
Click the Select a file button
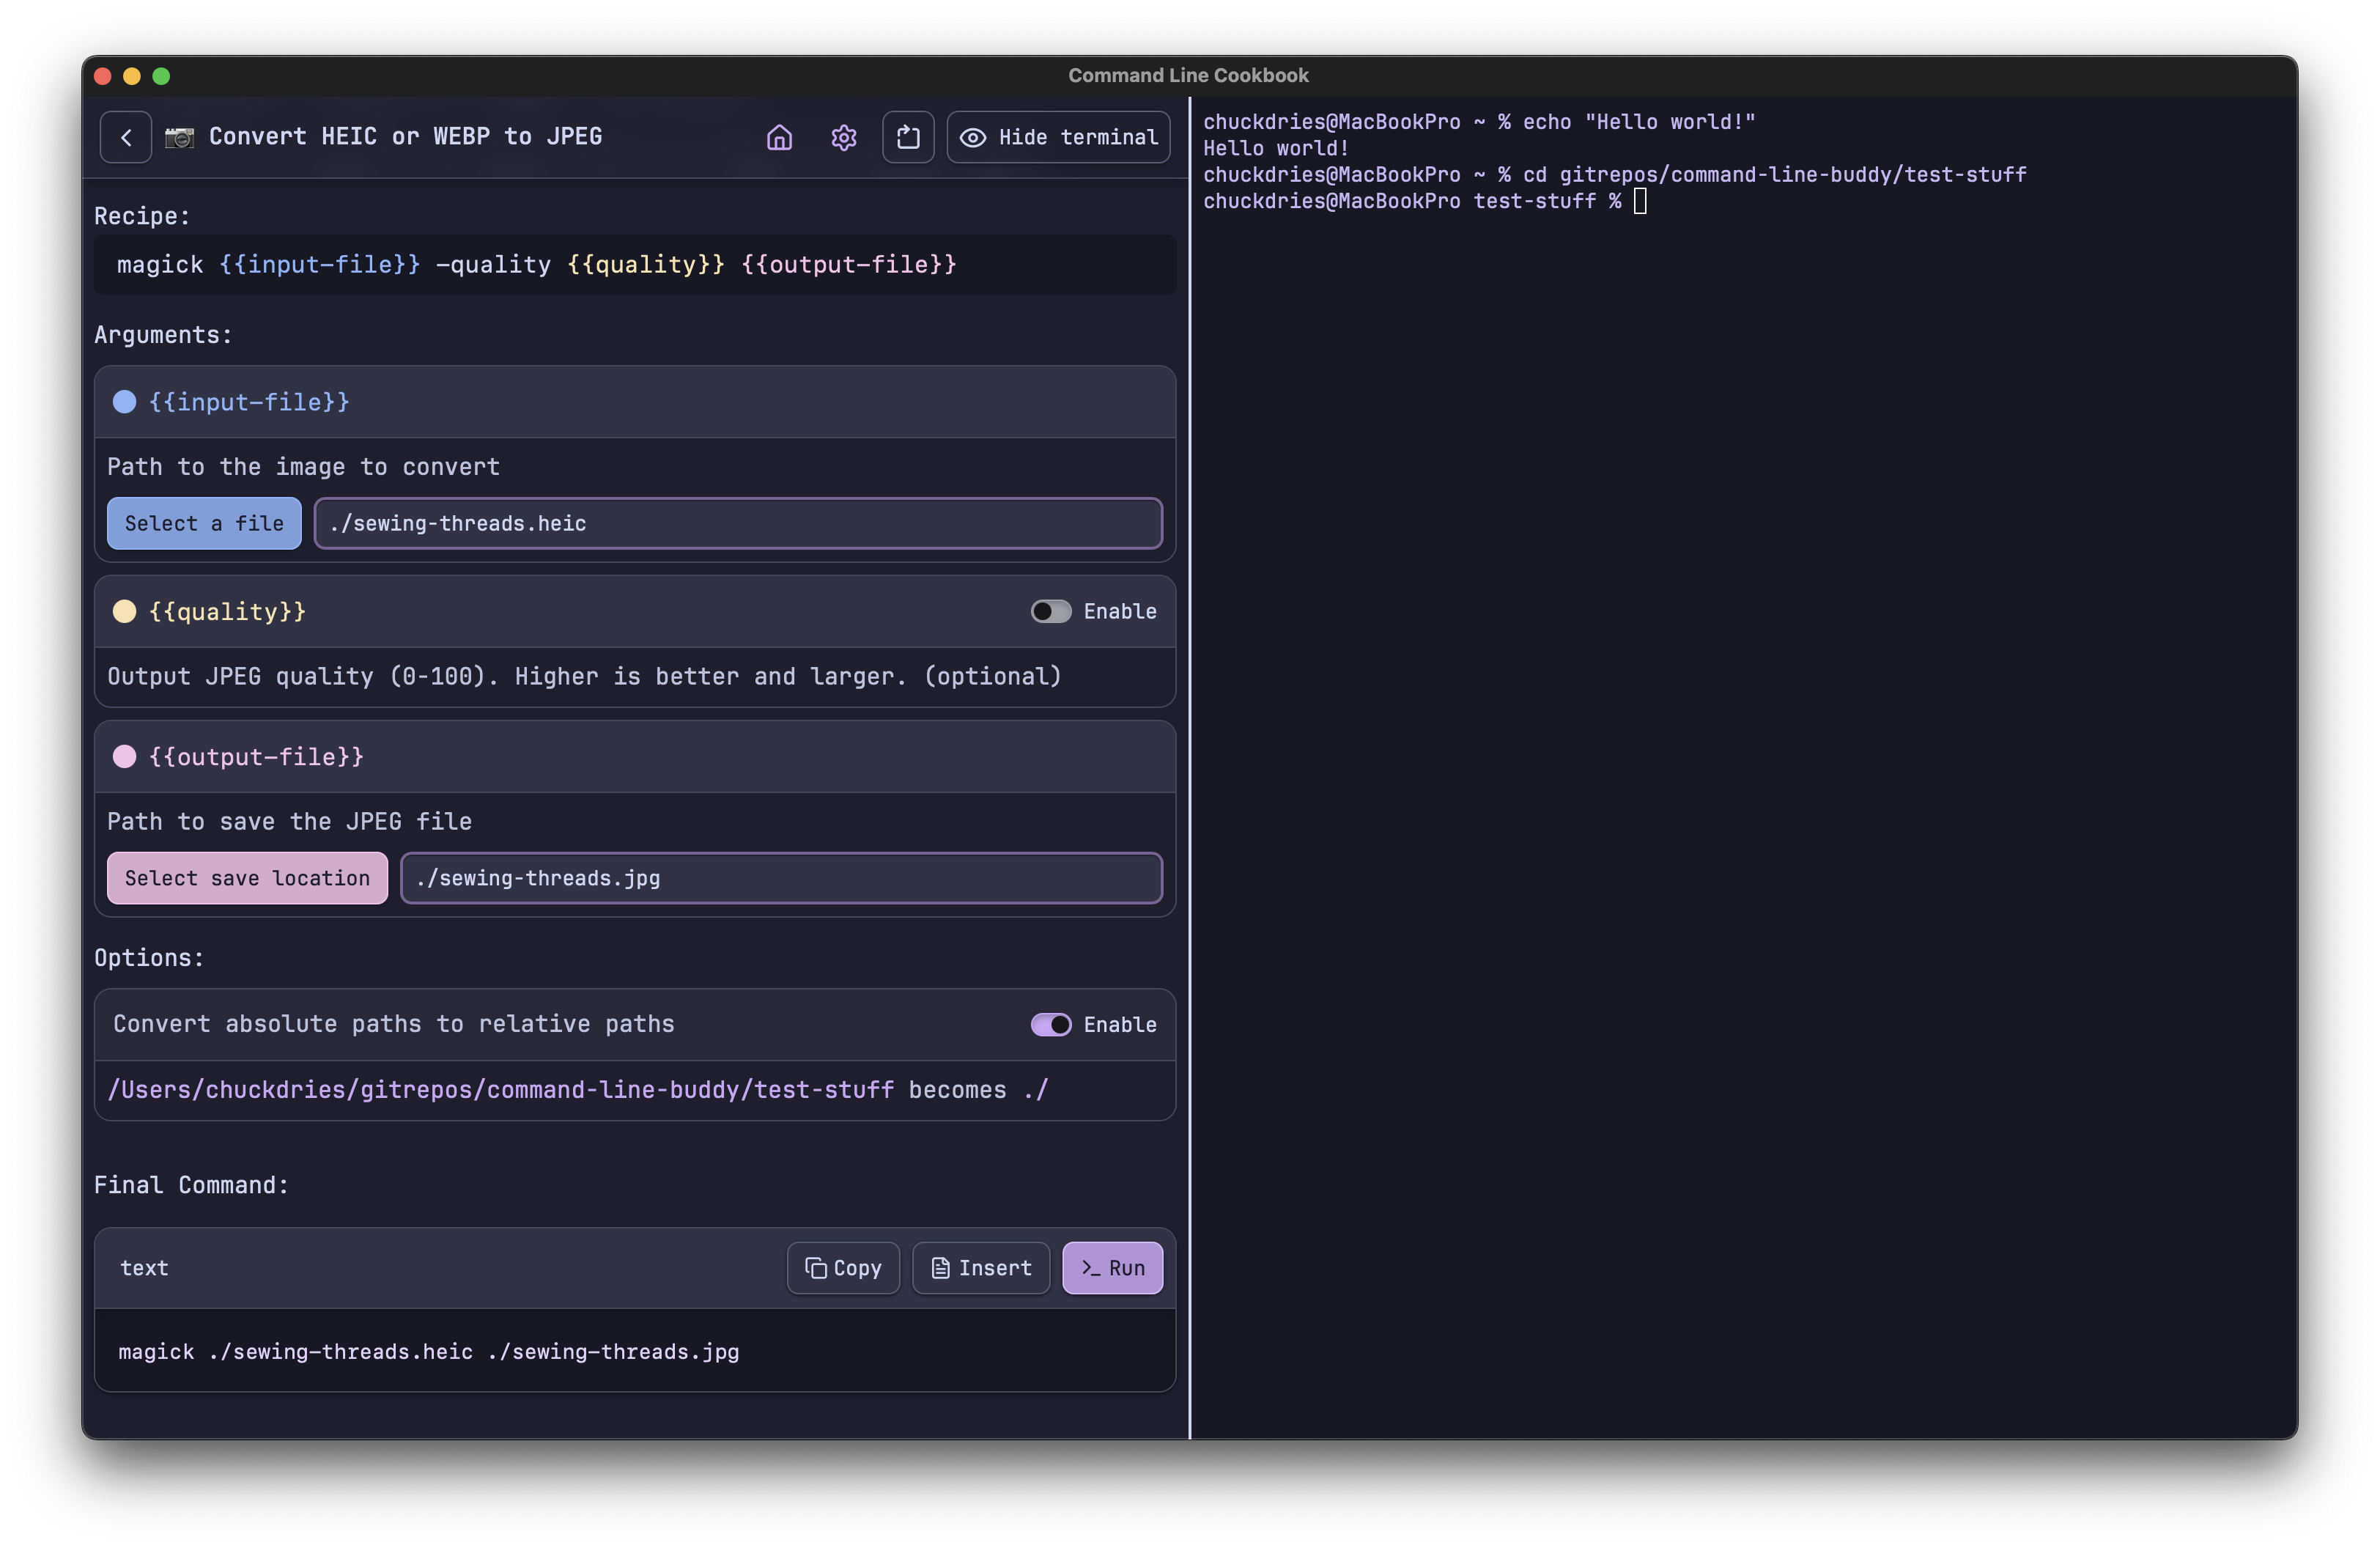click(204, 523)
